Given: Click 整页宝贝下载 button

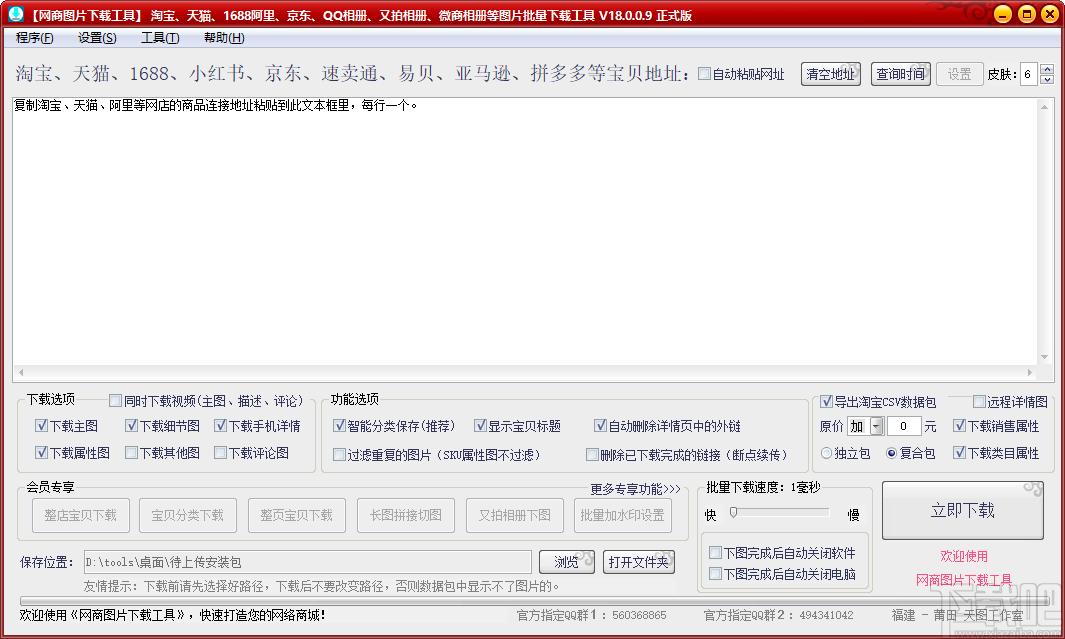Looking at the screenshot, I should (297, 515).
